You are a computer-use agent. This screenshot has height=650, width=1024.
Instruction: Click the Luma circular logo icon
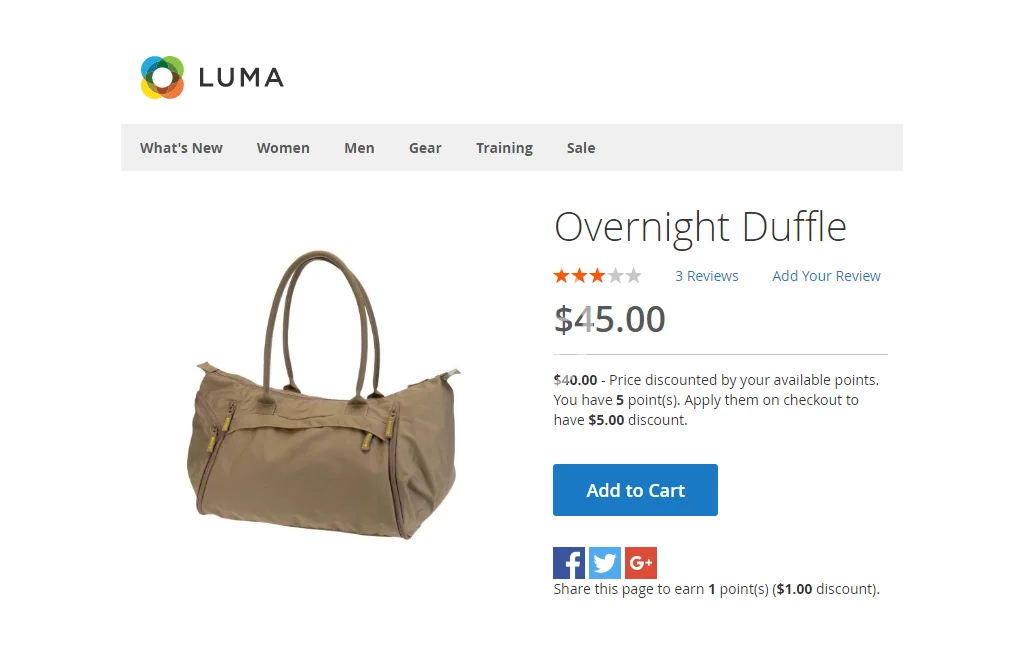[163, 77]
